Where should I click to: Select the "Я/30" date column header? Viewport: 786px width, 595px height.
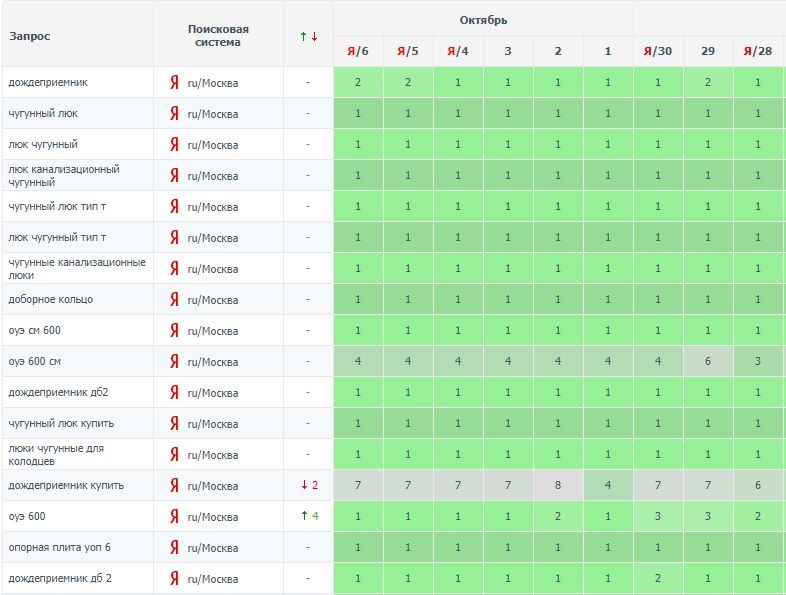[x=658, y=51]
